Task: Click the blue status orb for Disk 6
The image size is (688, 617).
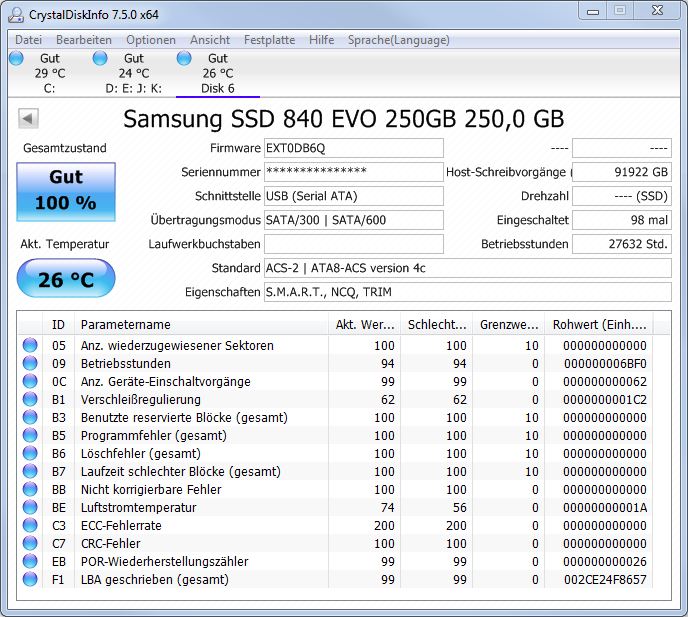Action: [184, 58]
